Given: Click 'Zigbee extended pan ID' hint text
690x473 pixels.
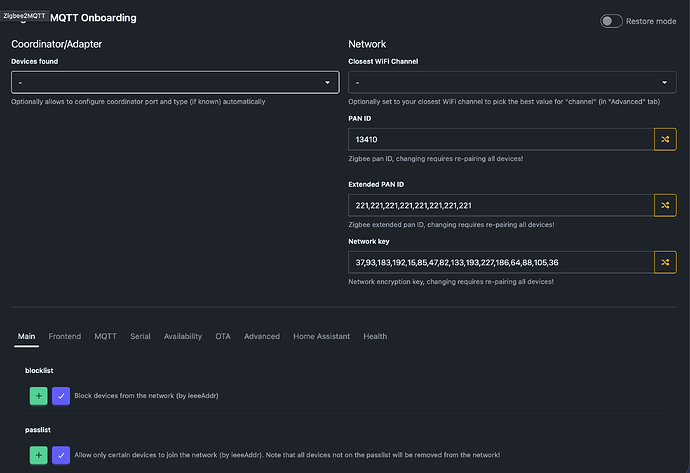Looking at the screenshot, I should 451,224.
